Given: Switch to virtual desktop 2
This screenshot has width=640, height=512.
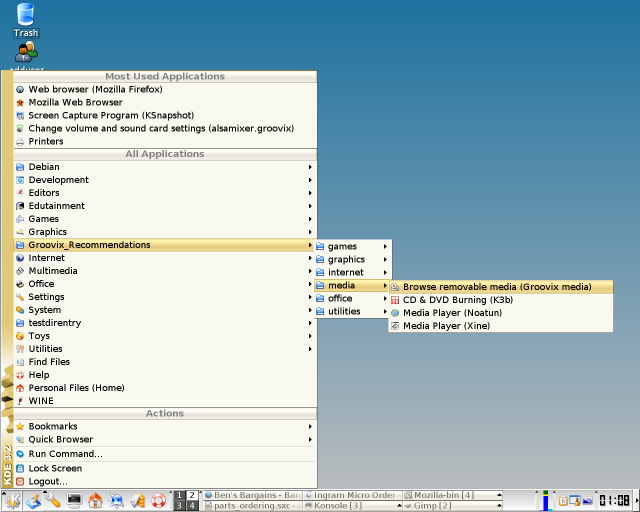Looking at the screenshot, I should 192,495.
